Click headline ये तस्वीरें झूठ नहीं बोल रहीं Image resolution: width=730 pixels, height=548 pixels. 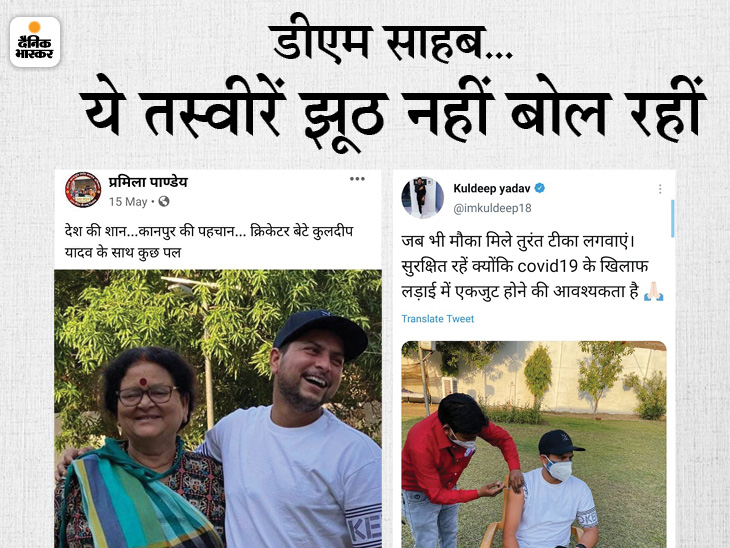(392, 111)
